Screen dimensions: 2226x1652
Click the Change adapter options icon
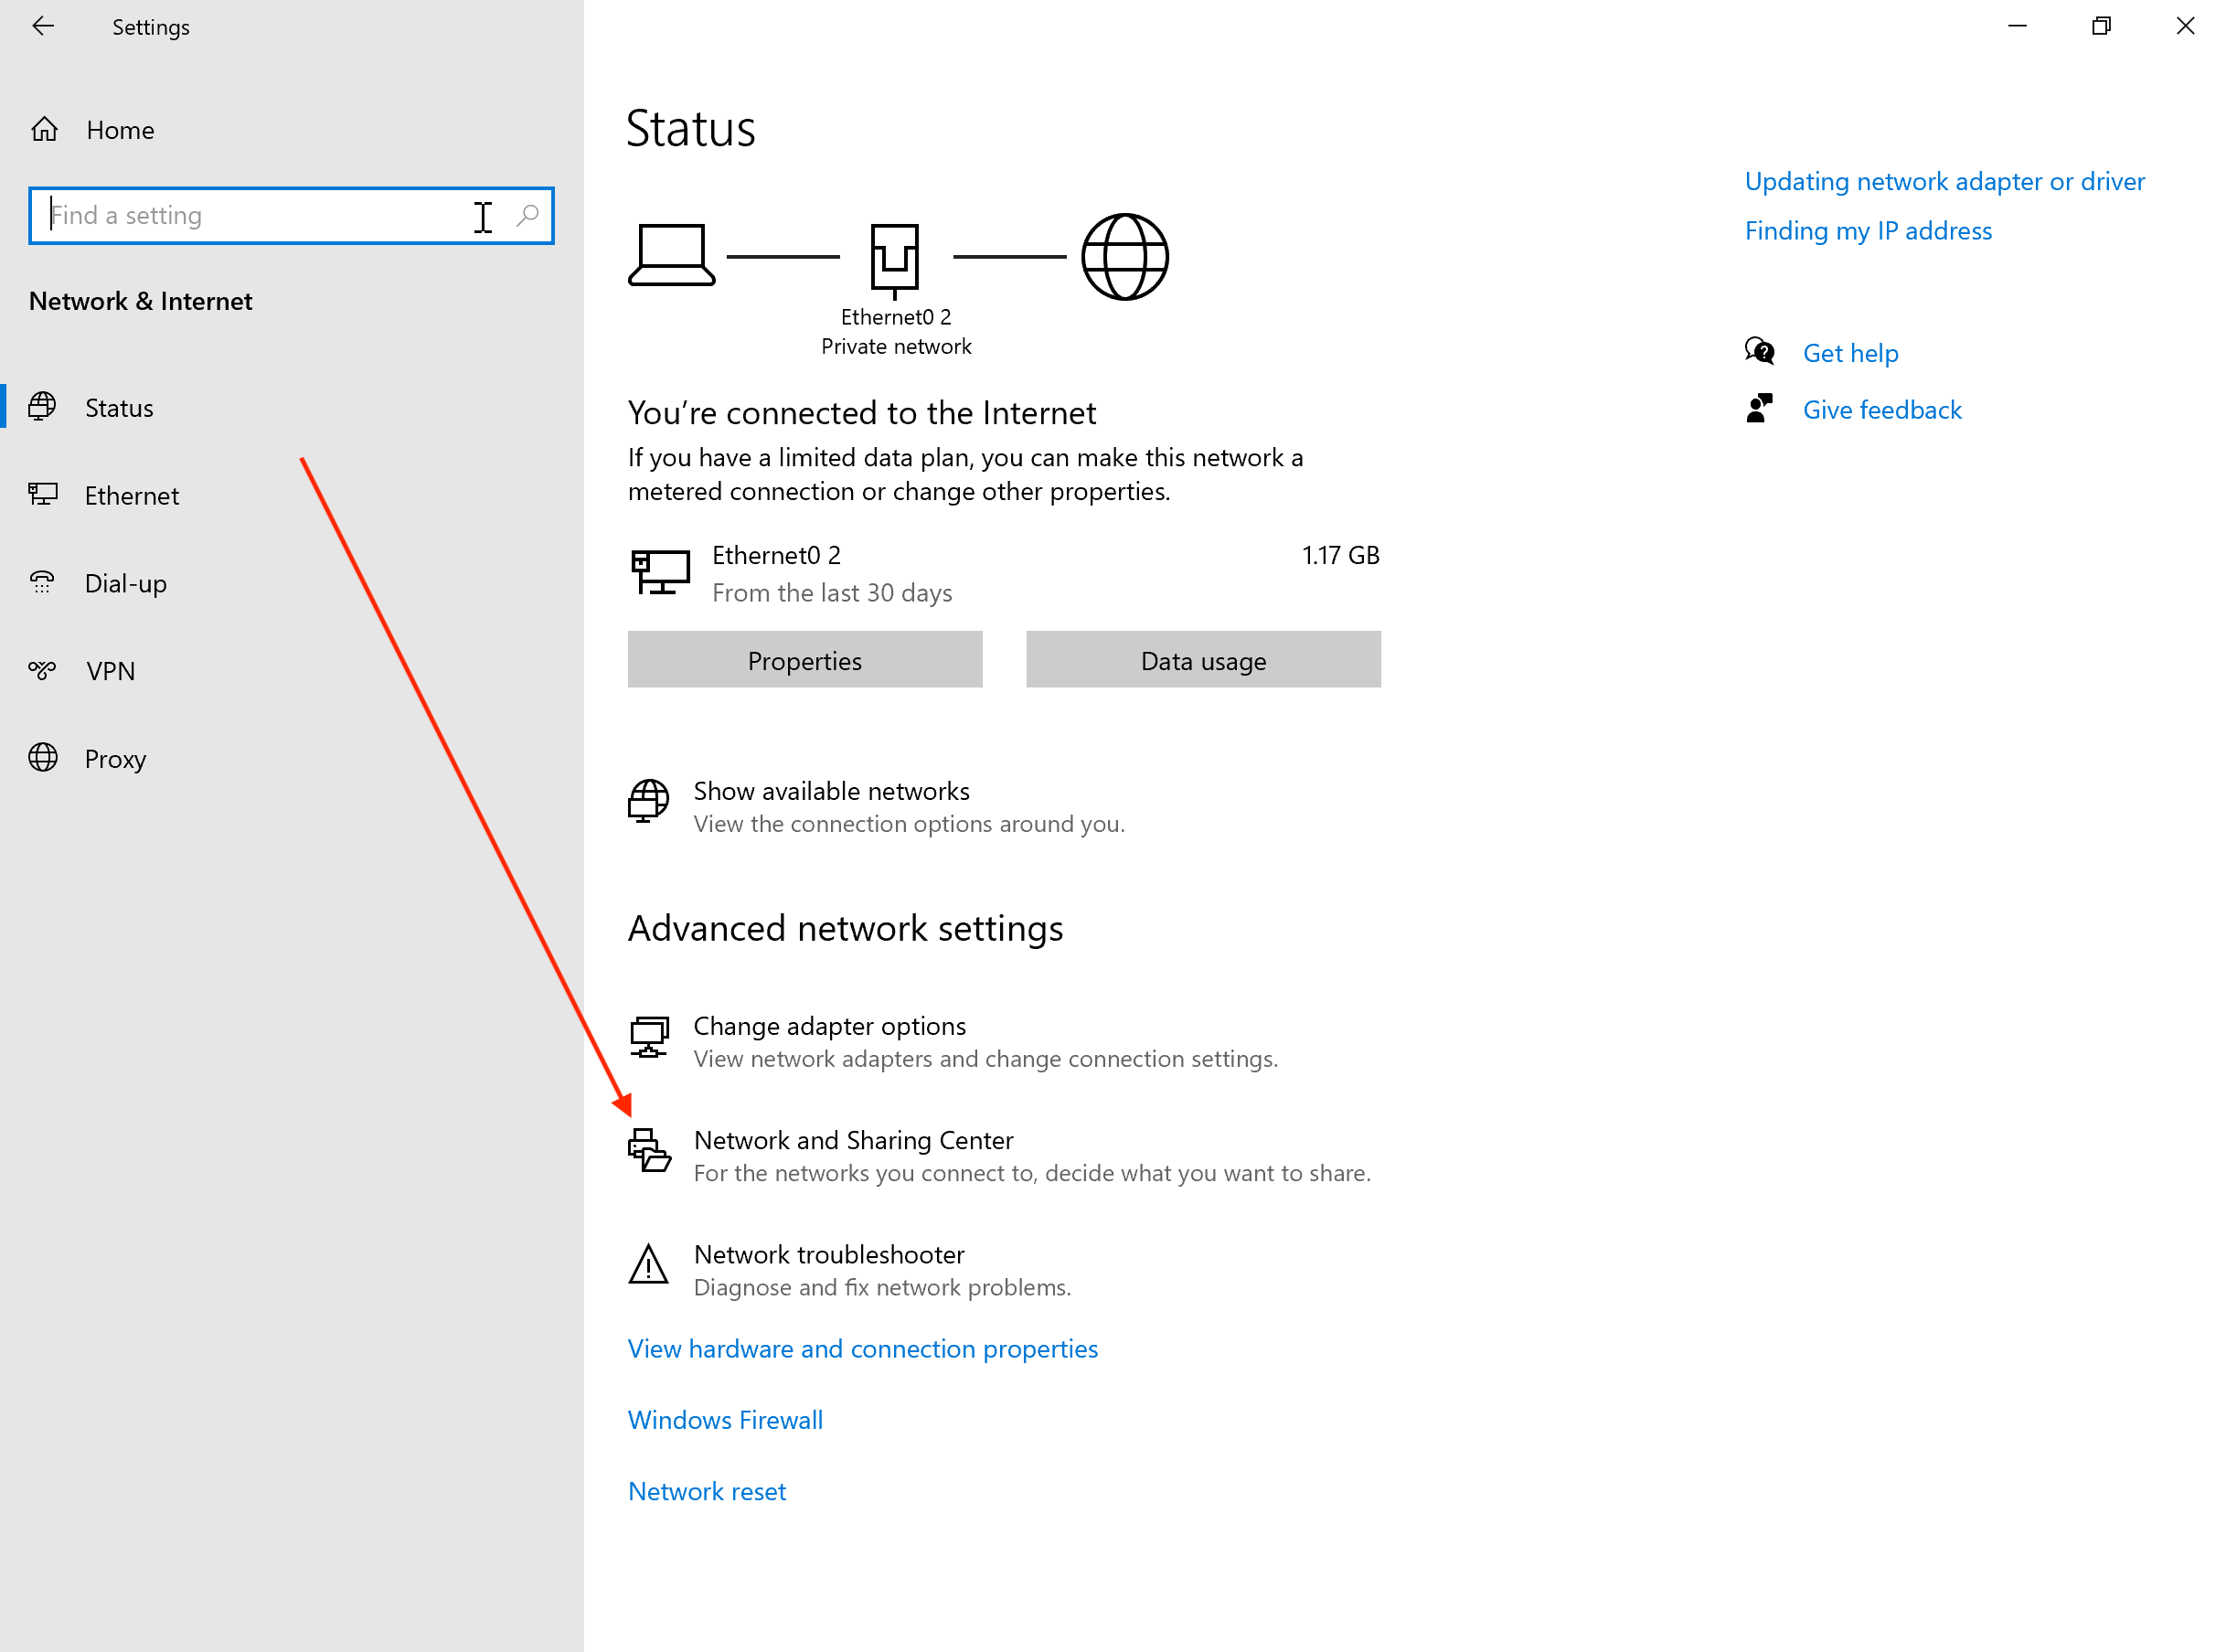click(x=649, y=1037)
